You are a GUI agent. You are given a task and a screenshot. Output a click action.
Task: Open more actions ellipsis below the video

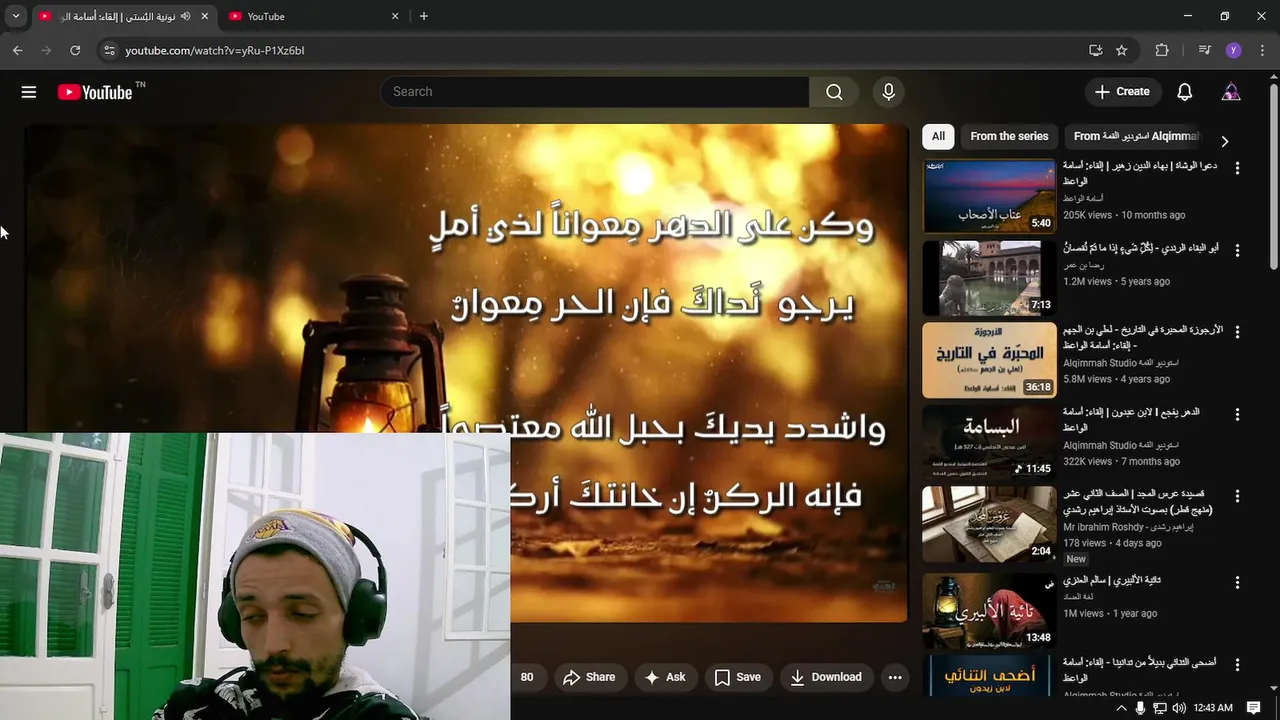895,677
